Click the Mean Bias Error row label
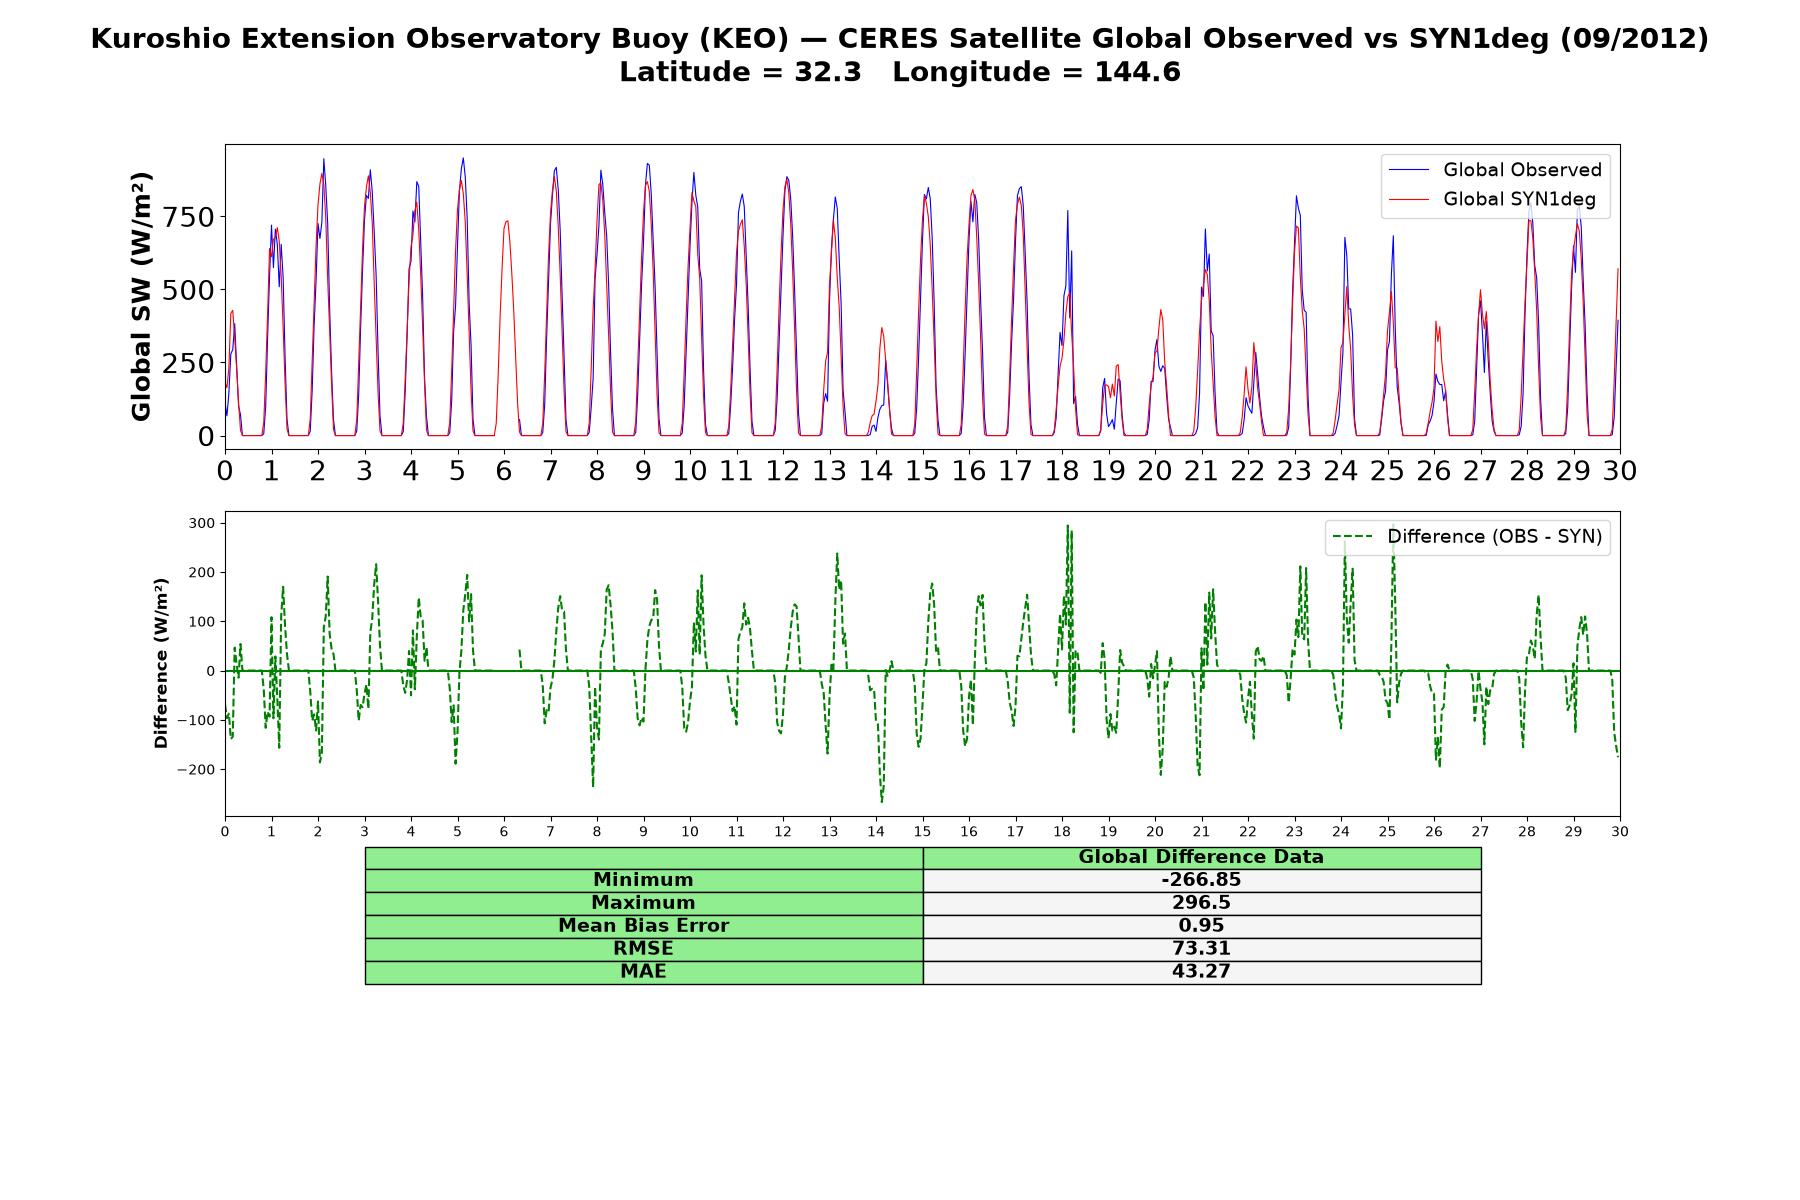 (x=643, y=926)
